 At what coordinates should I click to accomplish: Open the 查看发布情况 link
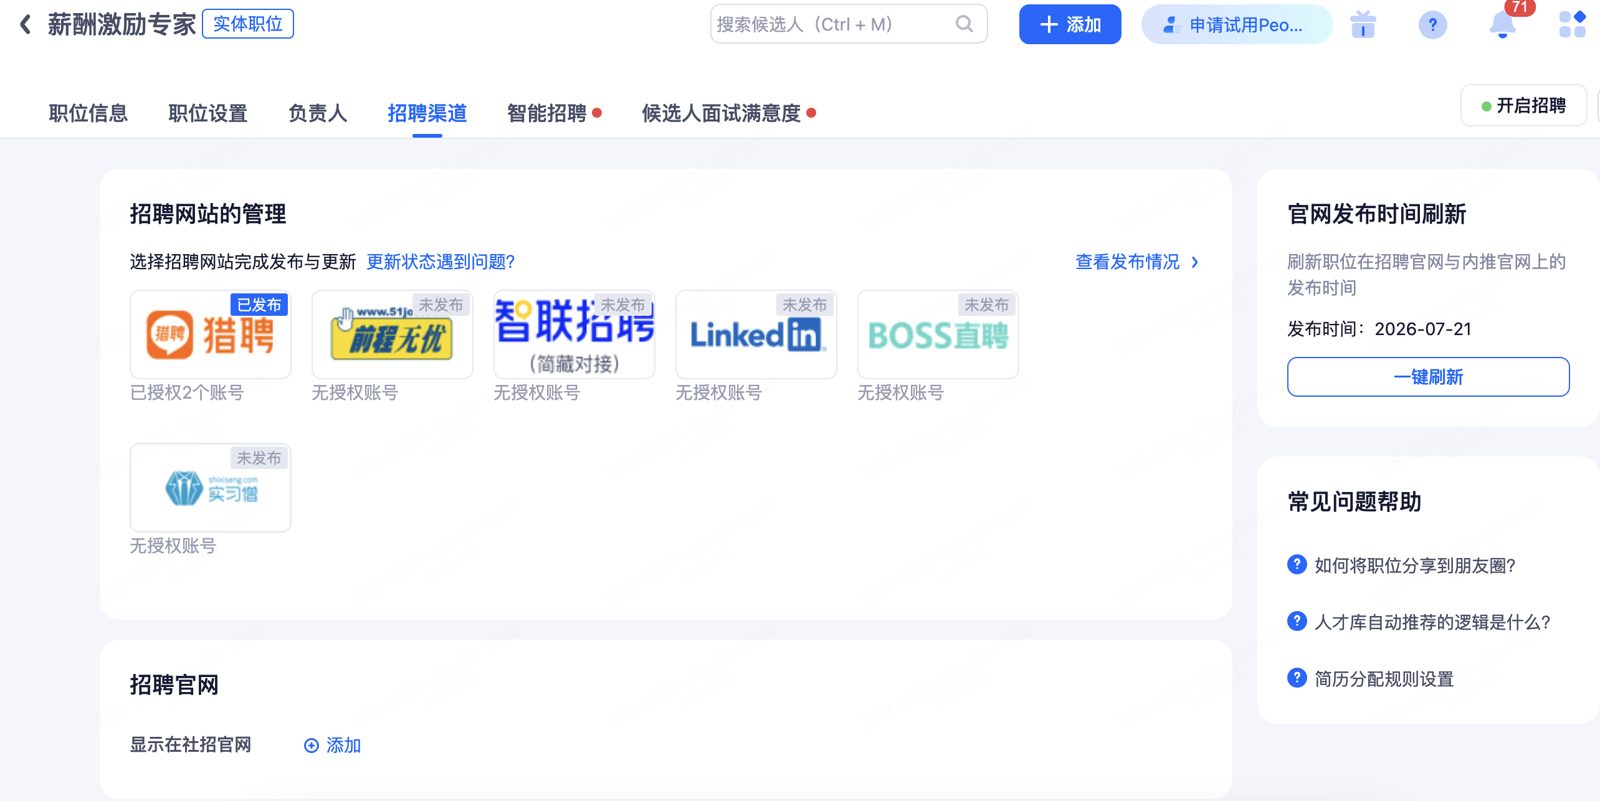point(1127,262)
